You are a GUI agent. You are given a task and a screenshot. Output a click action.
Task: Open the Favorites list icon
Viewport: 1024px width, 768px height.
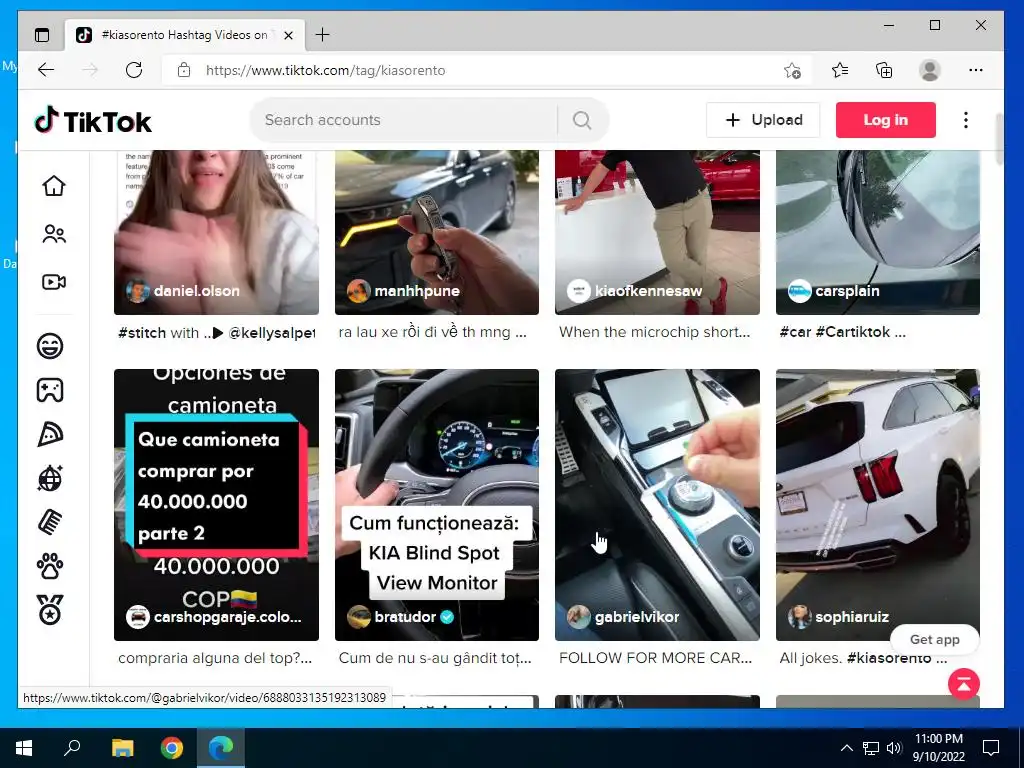pyautogui.click(x=840, y=70)
